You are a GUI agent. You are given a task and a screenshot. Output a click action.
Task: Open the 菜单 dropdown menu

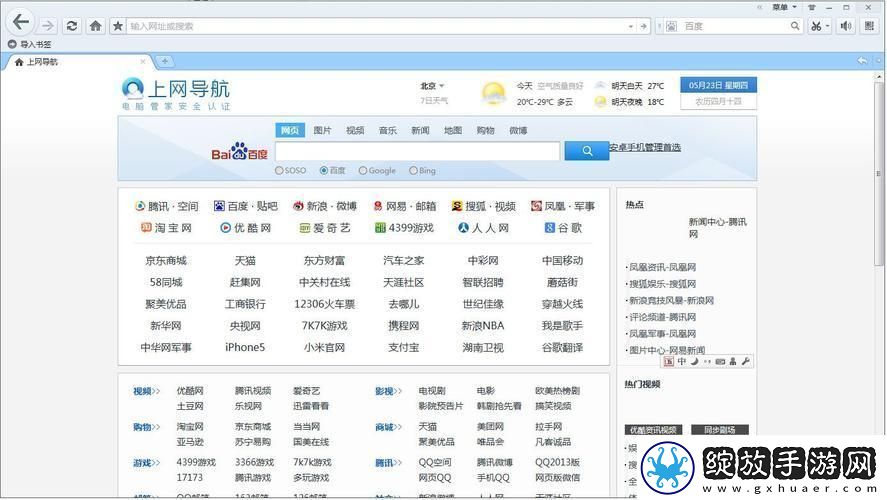[784, 7]
